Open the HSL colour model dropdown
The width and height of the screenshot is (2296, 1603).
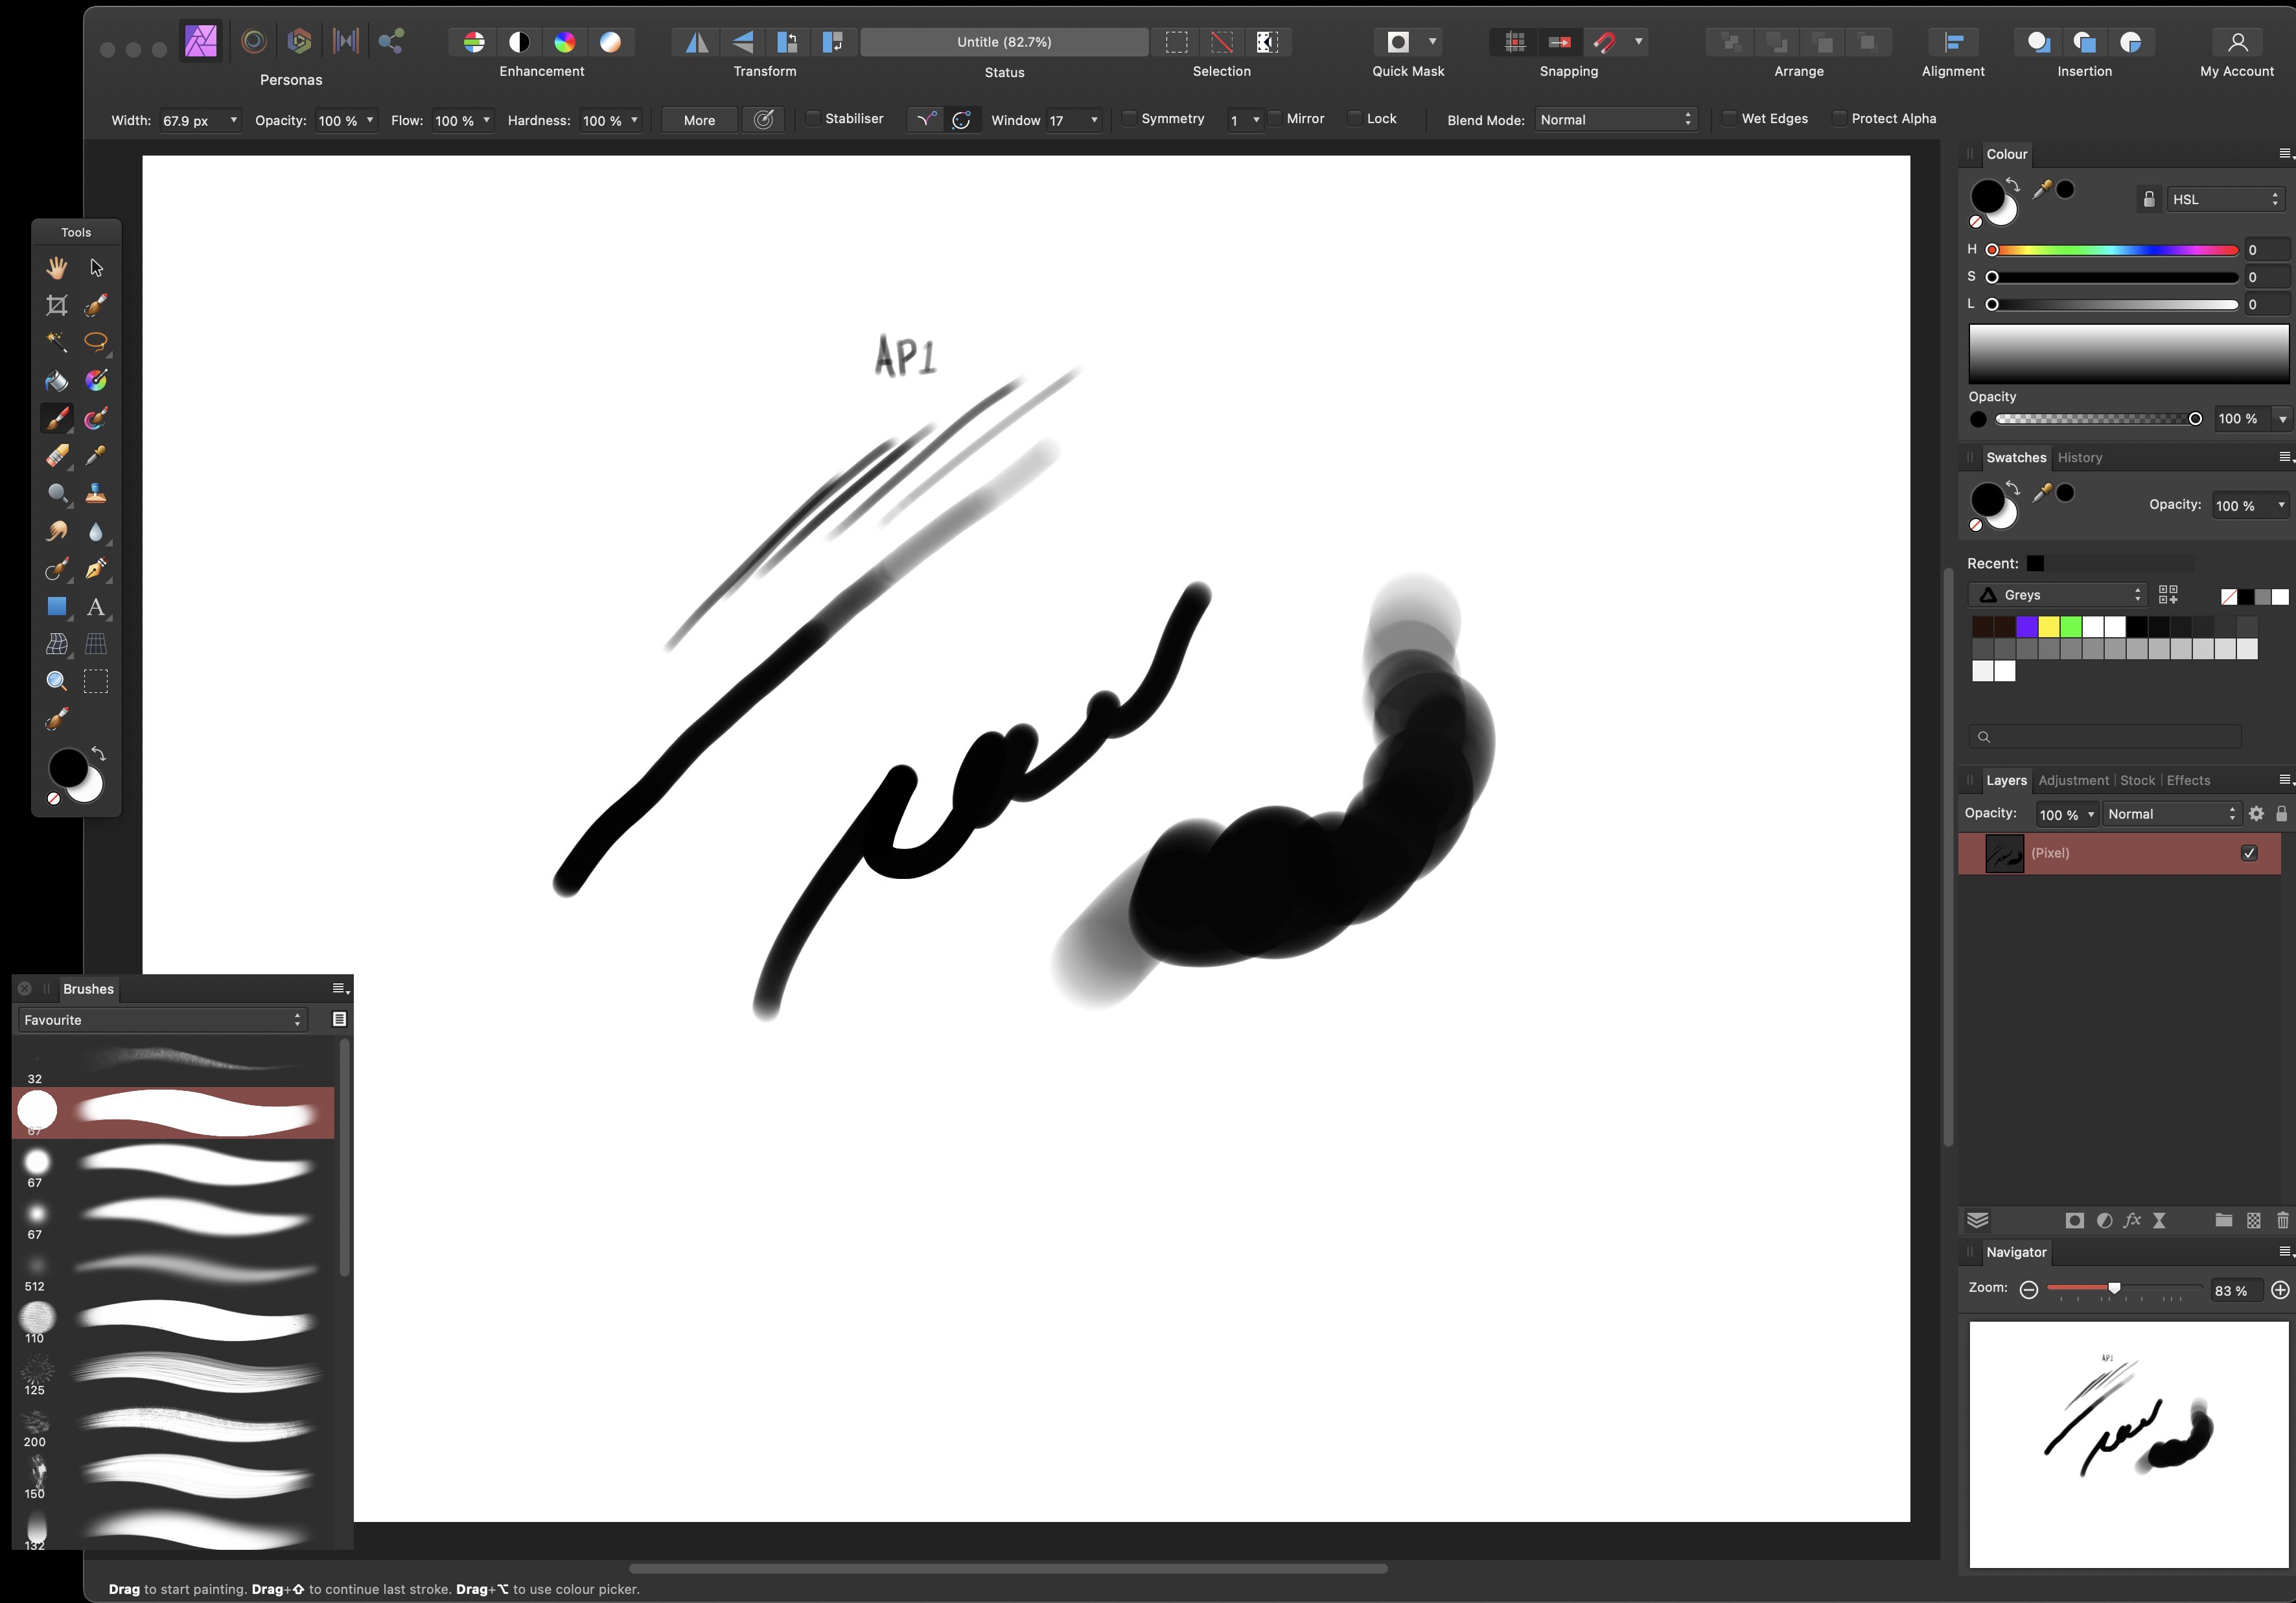[2225, 200]
